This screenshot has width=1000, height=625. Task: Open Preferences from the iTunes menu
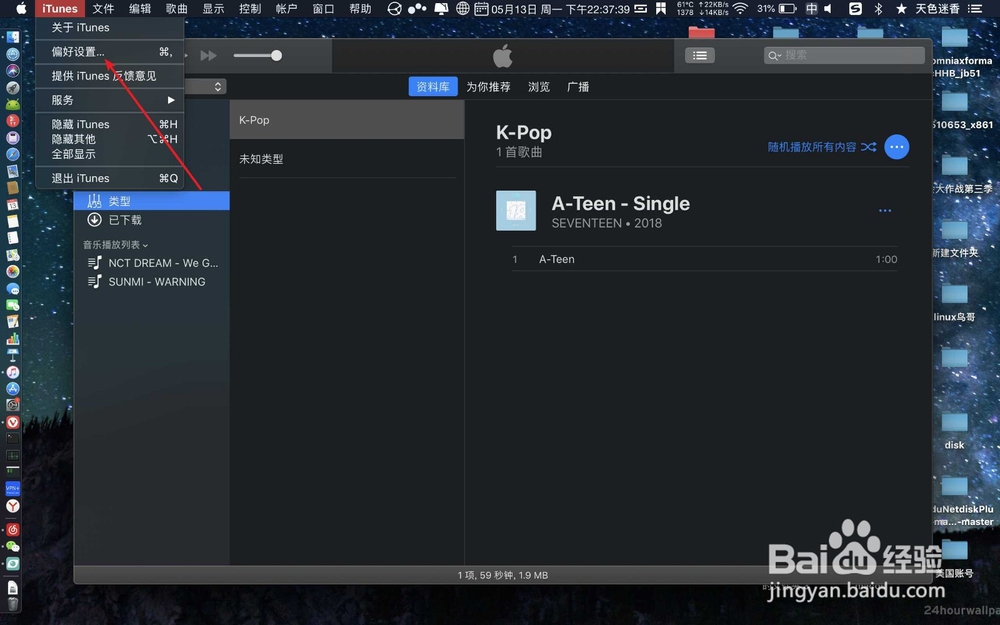point(110,52)
